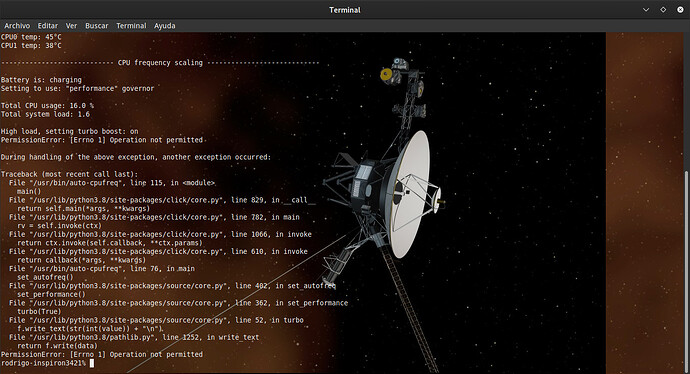Click 'During handling of the above exception' line

pos(136,157)
